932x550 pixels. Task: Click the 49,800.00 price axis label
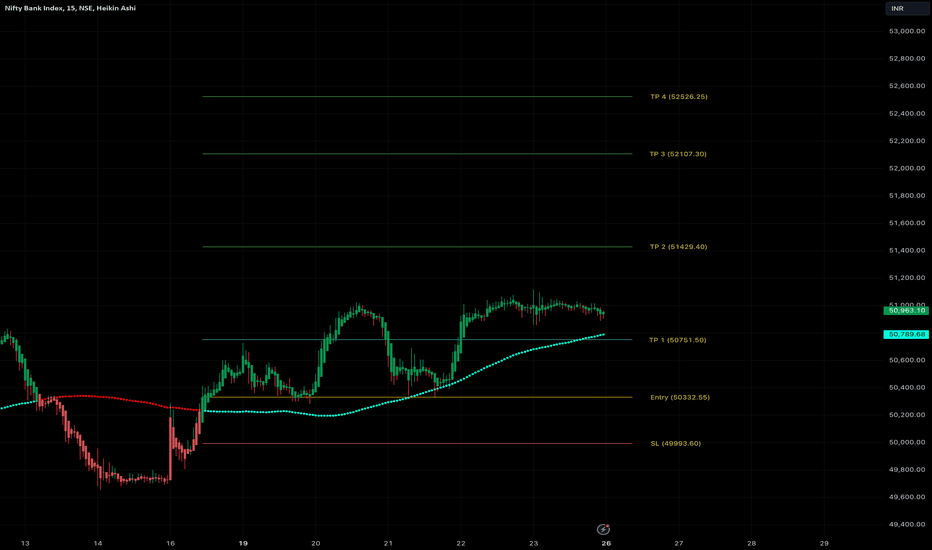[x=907, y=470]
